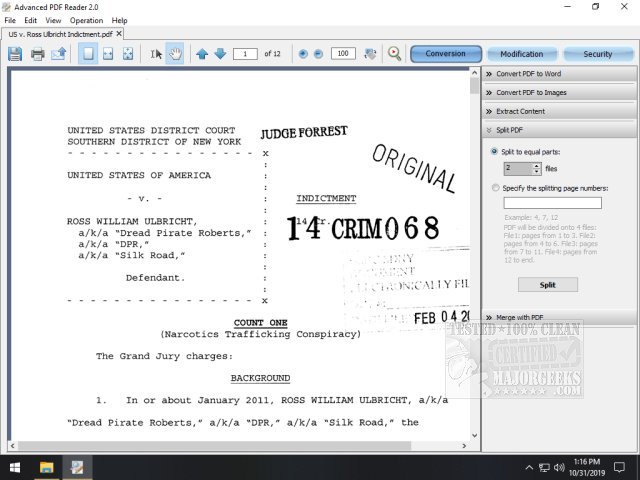Image resolution: width=640 pixels, height=480 pixels.
Task: Decrease the files count with the down stepper
Action: [x=537, y=172]
